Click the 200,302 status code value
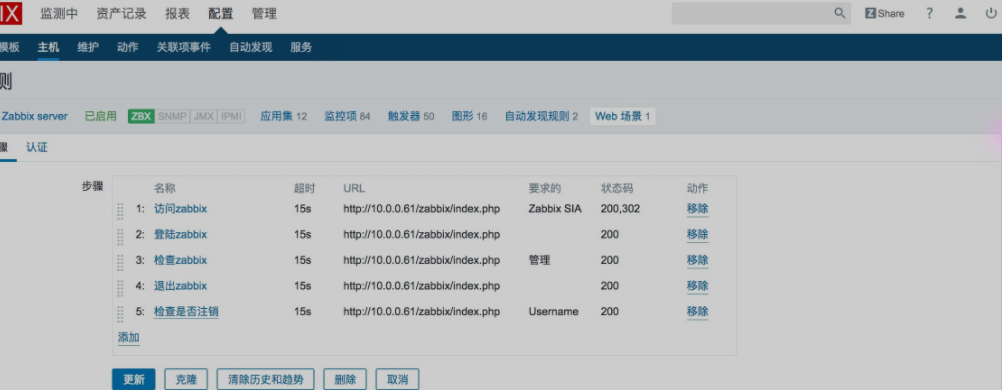 coord(620,209)
